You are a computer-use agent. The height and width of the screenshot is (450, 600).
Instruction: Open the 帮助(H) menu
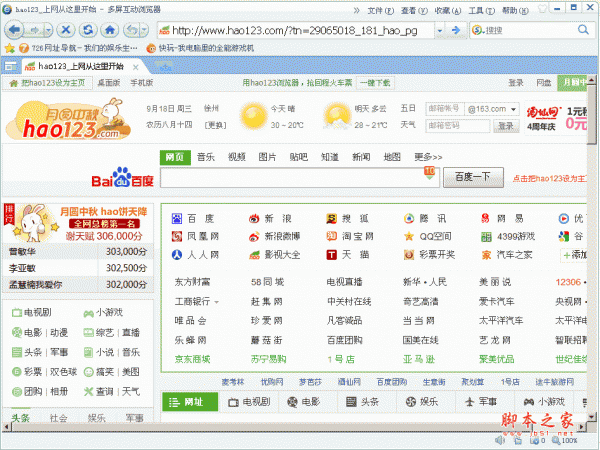point(515,11)
